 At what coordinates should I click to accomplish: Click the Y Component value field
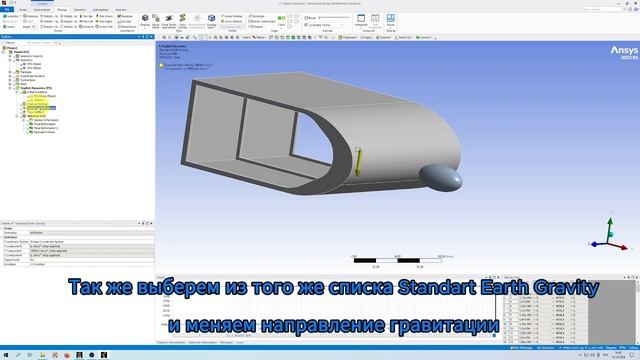pos(92,251)
